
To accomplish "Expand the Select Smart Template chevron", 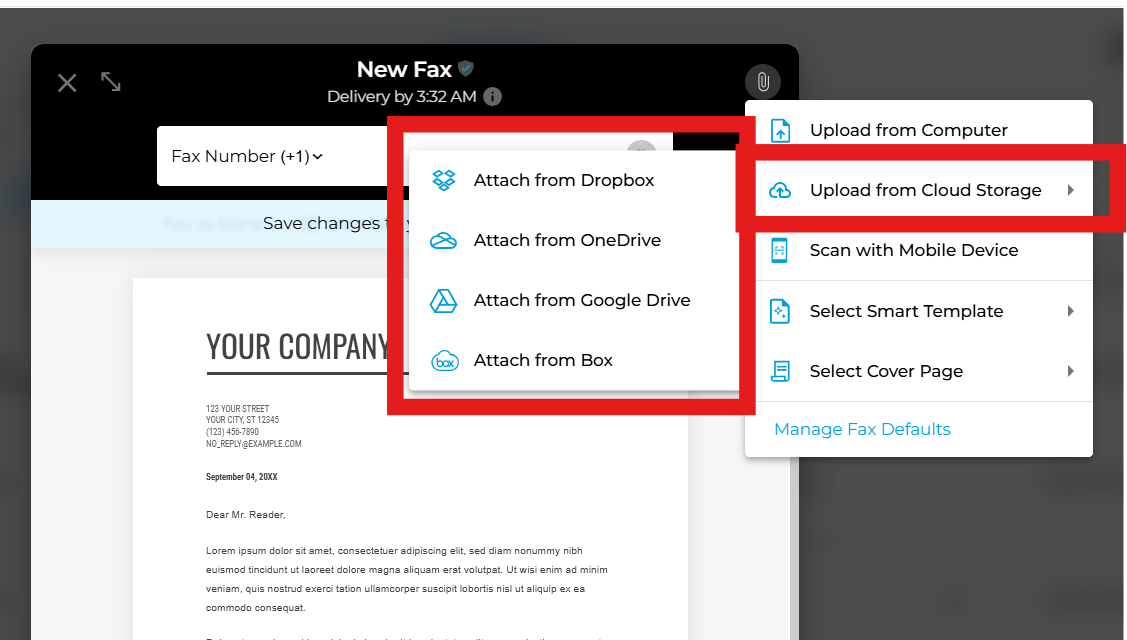I will tap(1071, 311).
